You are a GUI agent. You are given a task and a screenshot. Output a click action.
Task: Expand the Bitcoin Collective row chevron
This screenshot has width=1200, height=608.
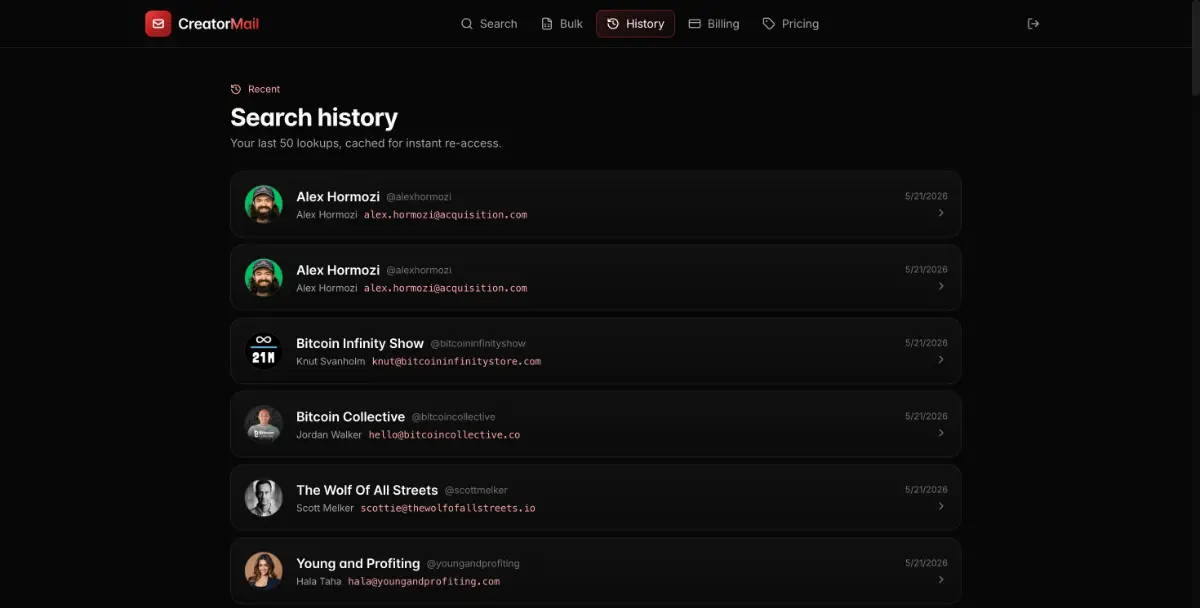coord(941,433)
